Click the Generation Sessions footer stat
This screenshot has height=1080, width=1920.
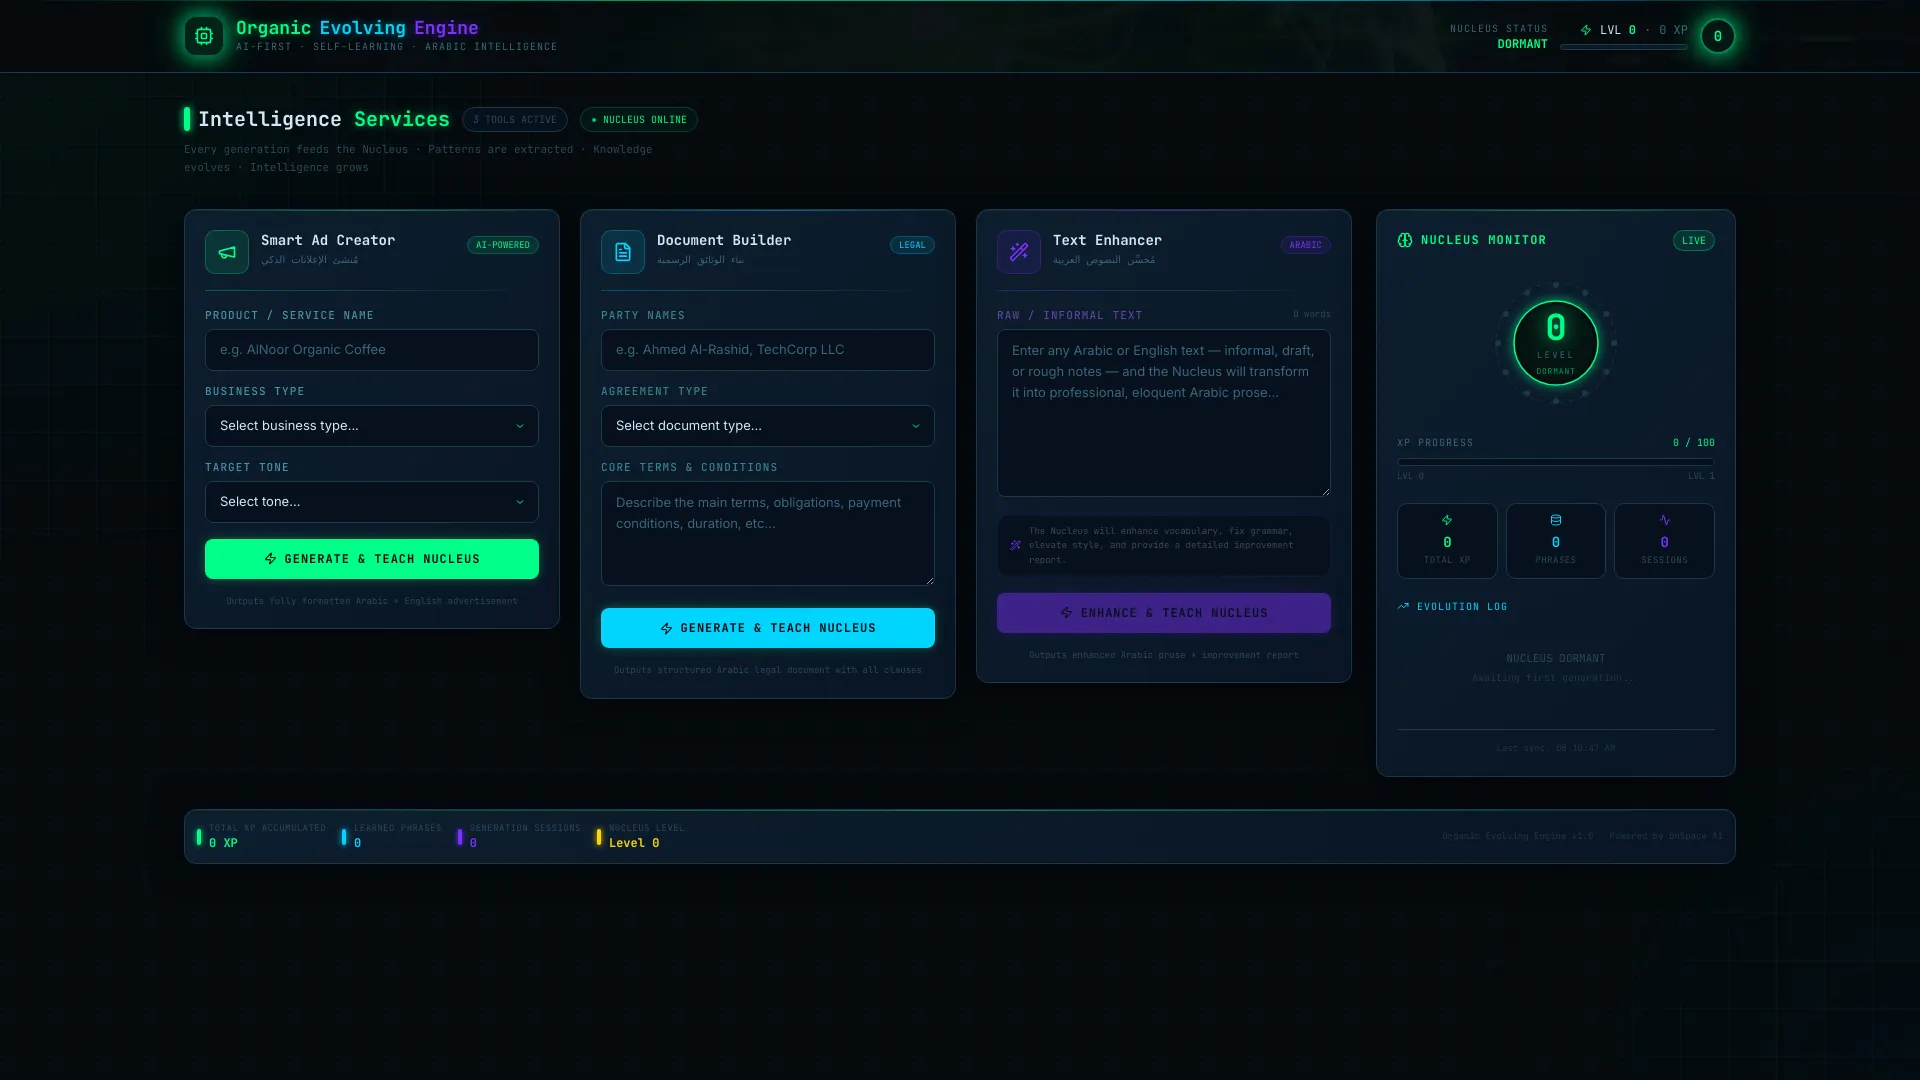click(x=519, y=837)
